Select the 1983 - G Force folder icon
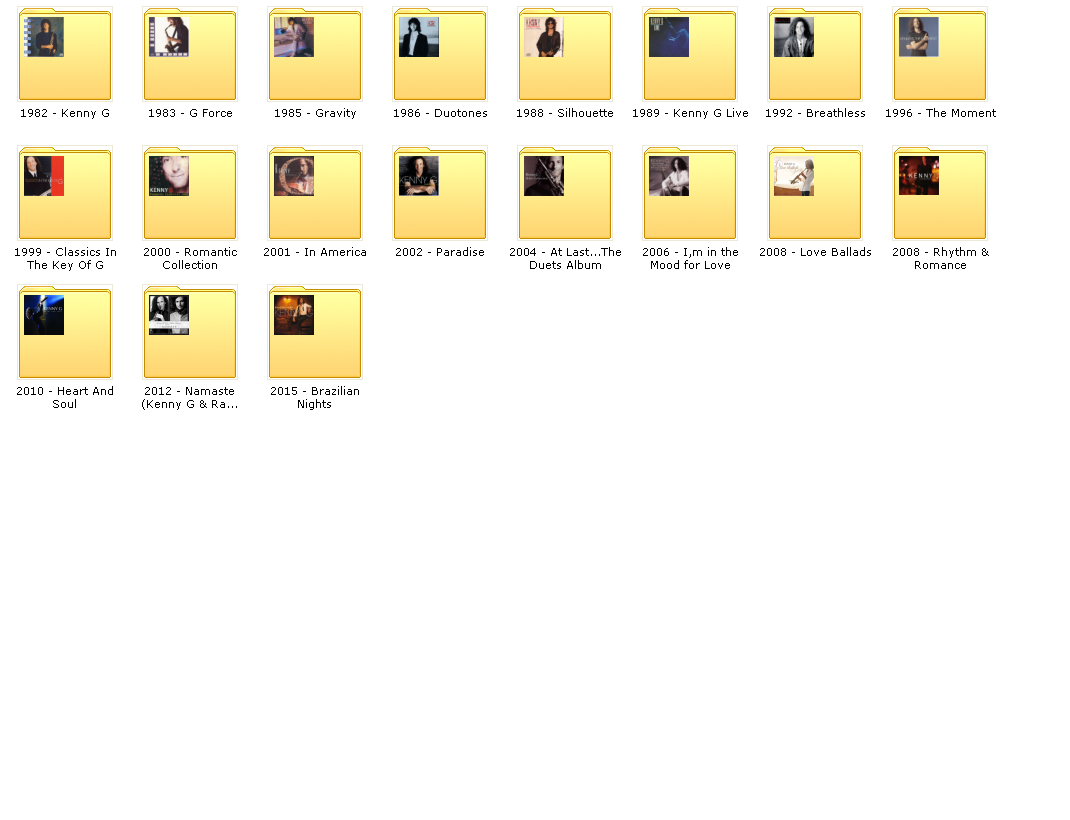This screenshot has height=820, width=1070. coord(190,54)
